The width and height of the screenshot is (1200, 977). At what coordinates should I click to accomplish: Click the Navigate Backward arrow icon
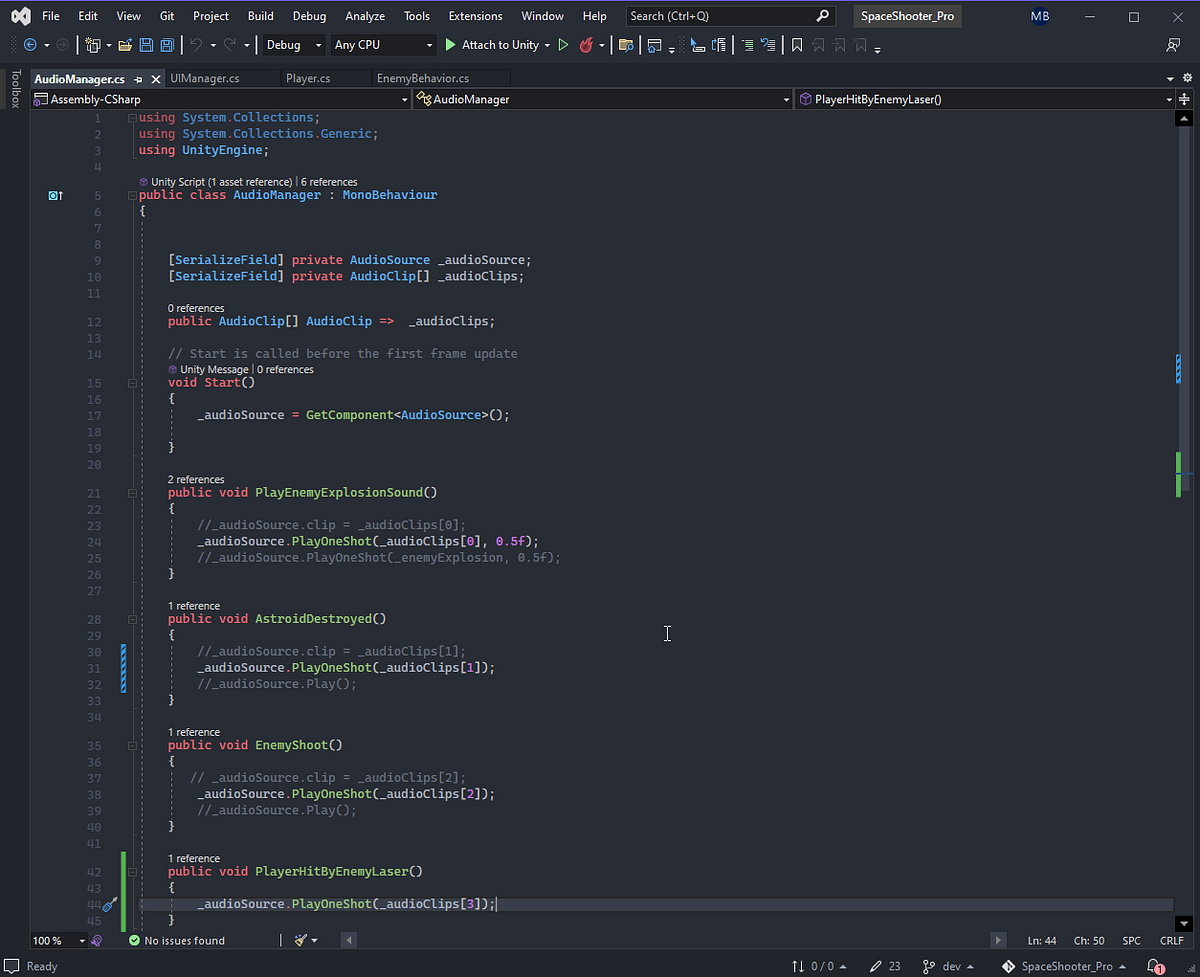(29, 45)
